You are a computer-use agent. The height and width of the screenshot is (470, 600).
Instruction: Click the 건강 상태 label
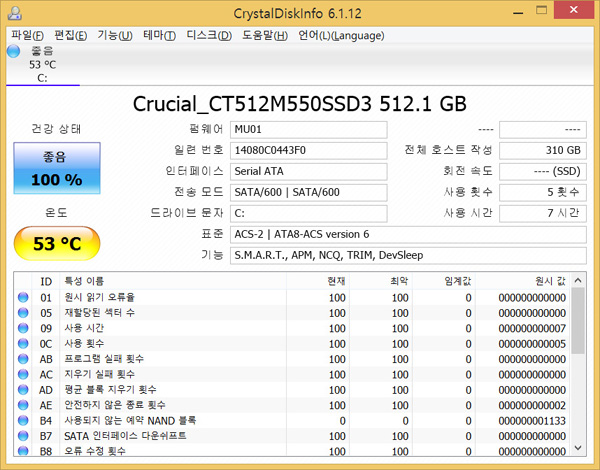pos(56,129)
